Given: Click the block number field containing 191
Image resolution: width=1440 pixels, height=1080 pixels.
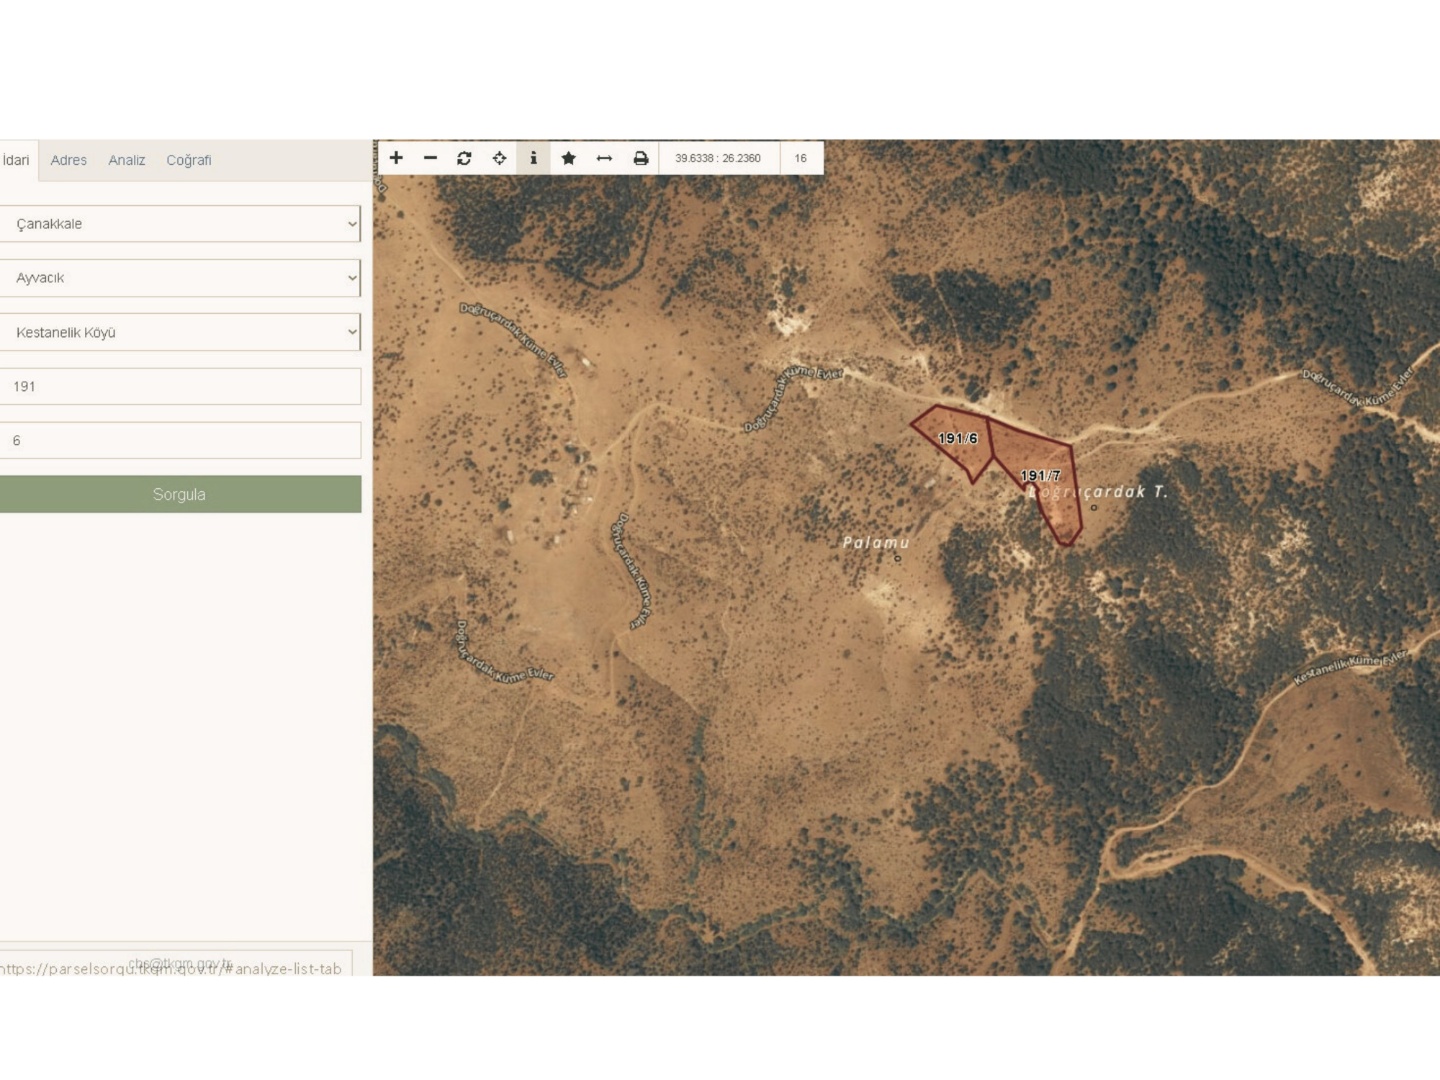Looking at the screenshot, I should 180,386.
